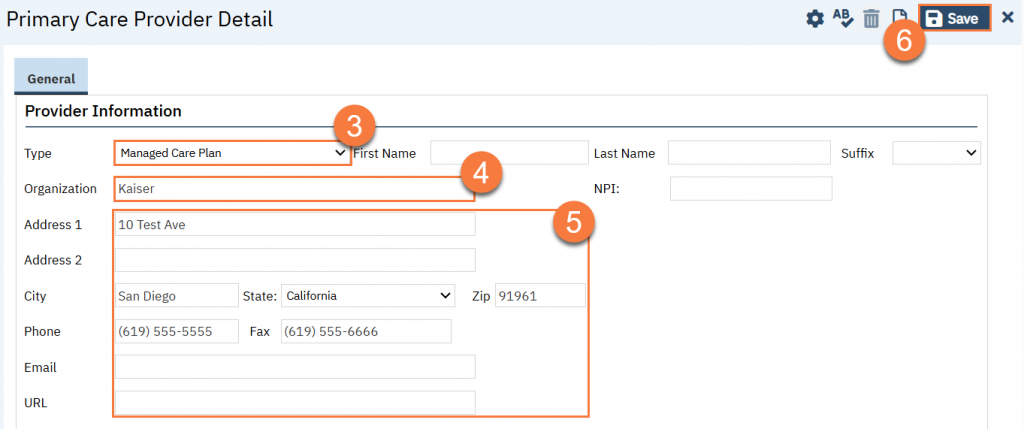Focus the Organization field containing Kaiser
The width and height of the screenshot is (1024, 429).
pos(294,188)
